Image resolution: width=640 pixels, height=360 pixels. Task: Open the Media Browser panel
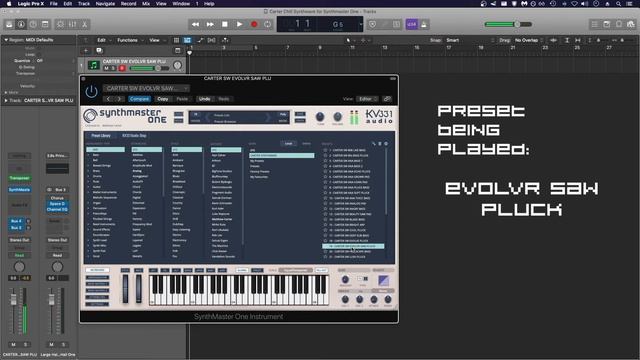tap(631, 24)
